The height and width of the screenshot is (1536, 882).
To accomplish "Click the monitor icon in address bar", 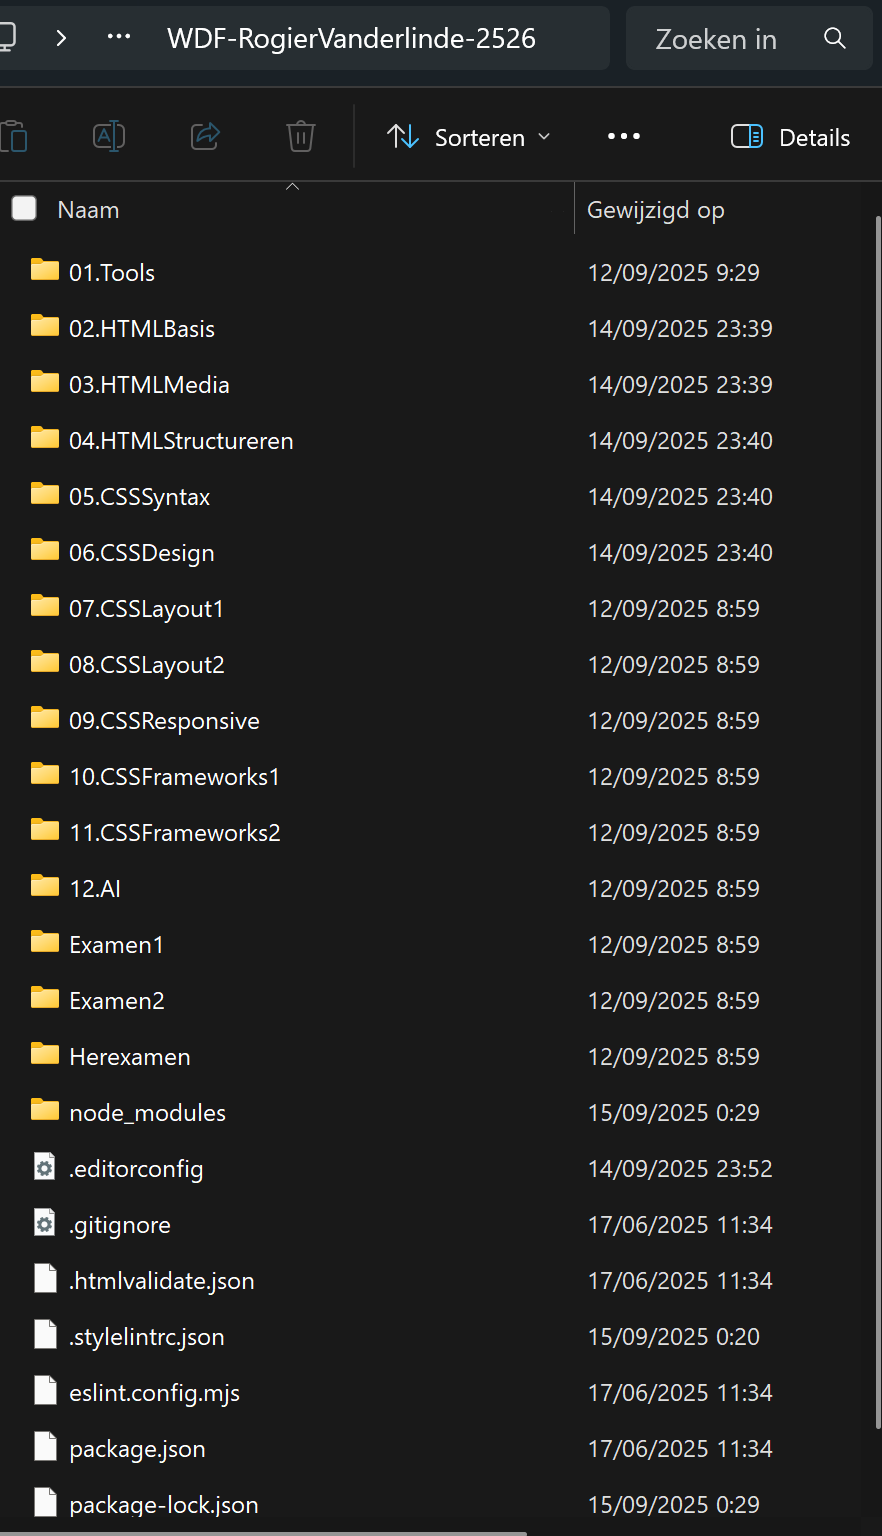I will (6, 38).
